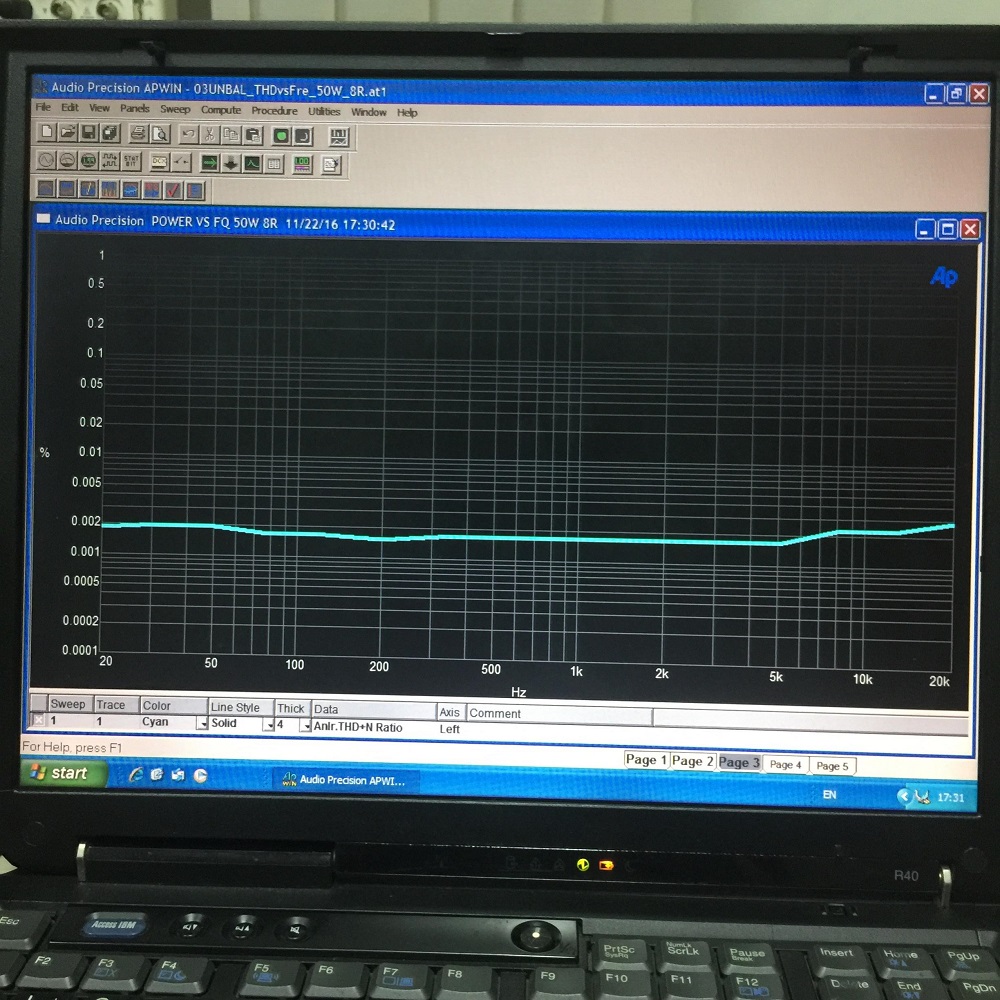The width and height of the screenshot is (1000, 1000).
Task: Click the Save floppy disk icon
Action: pos(89,133)
